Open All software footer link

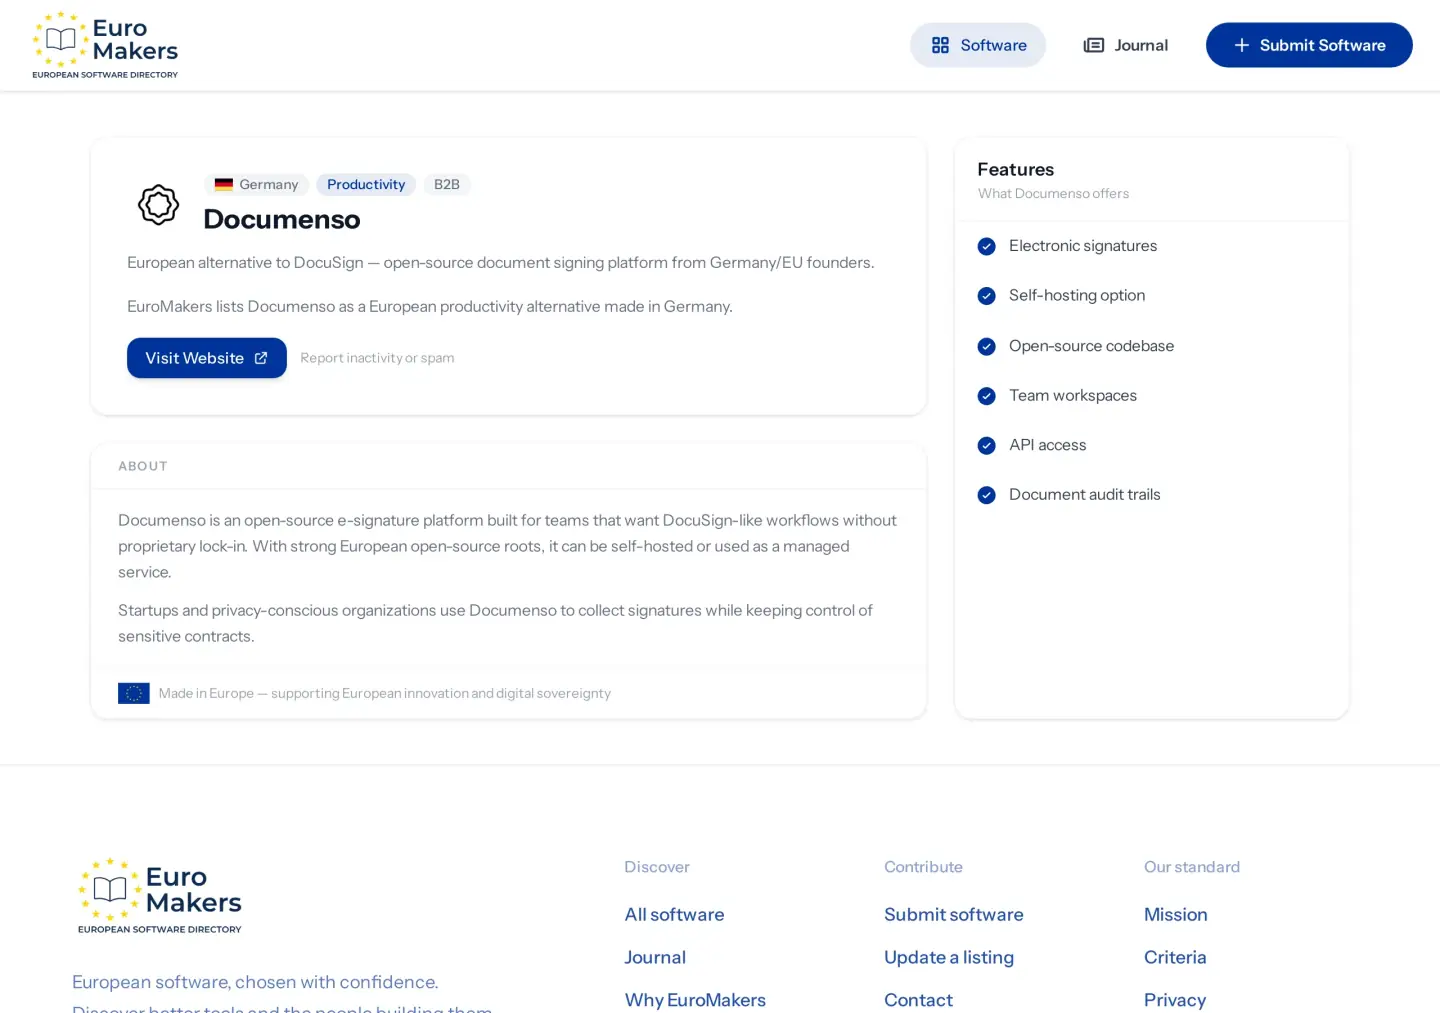point(674,914)
